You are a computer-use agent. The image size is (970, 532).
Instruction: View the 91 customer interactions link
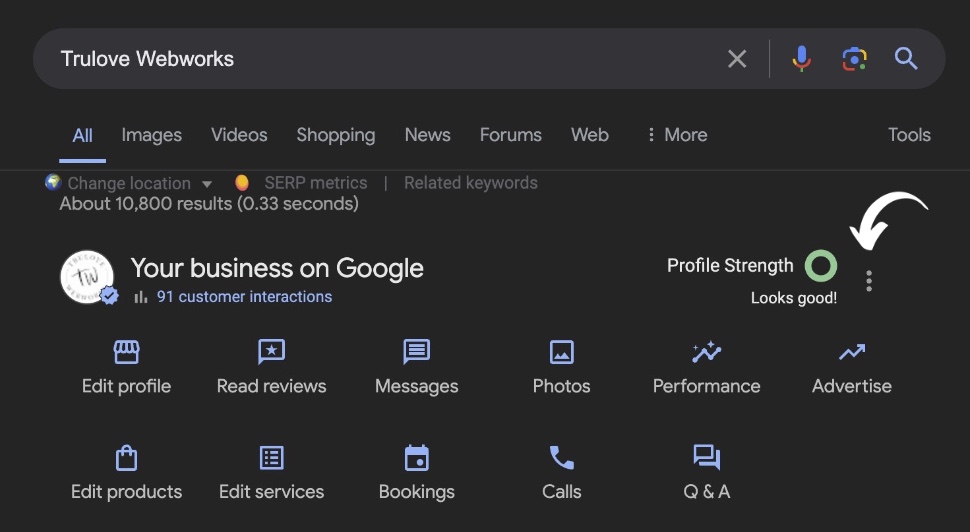(x=244, y=297)
